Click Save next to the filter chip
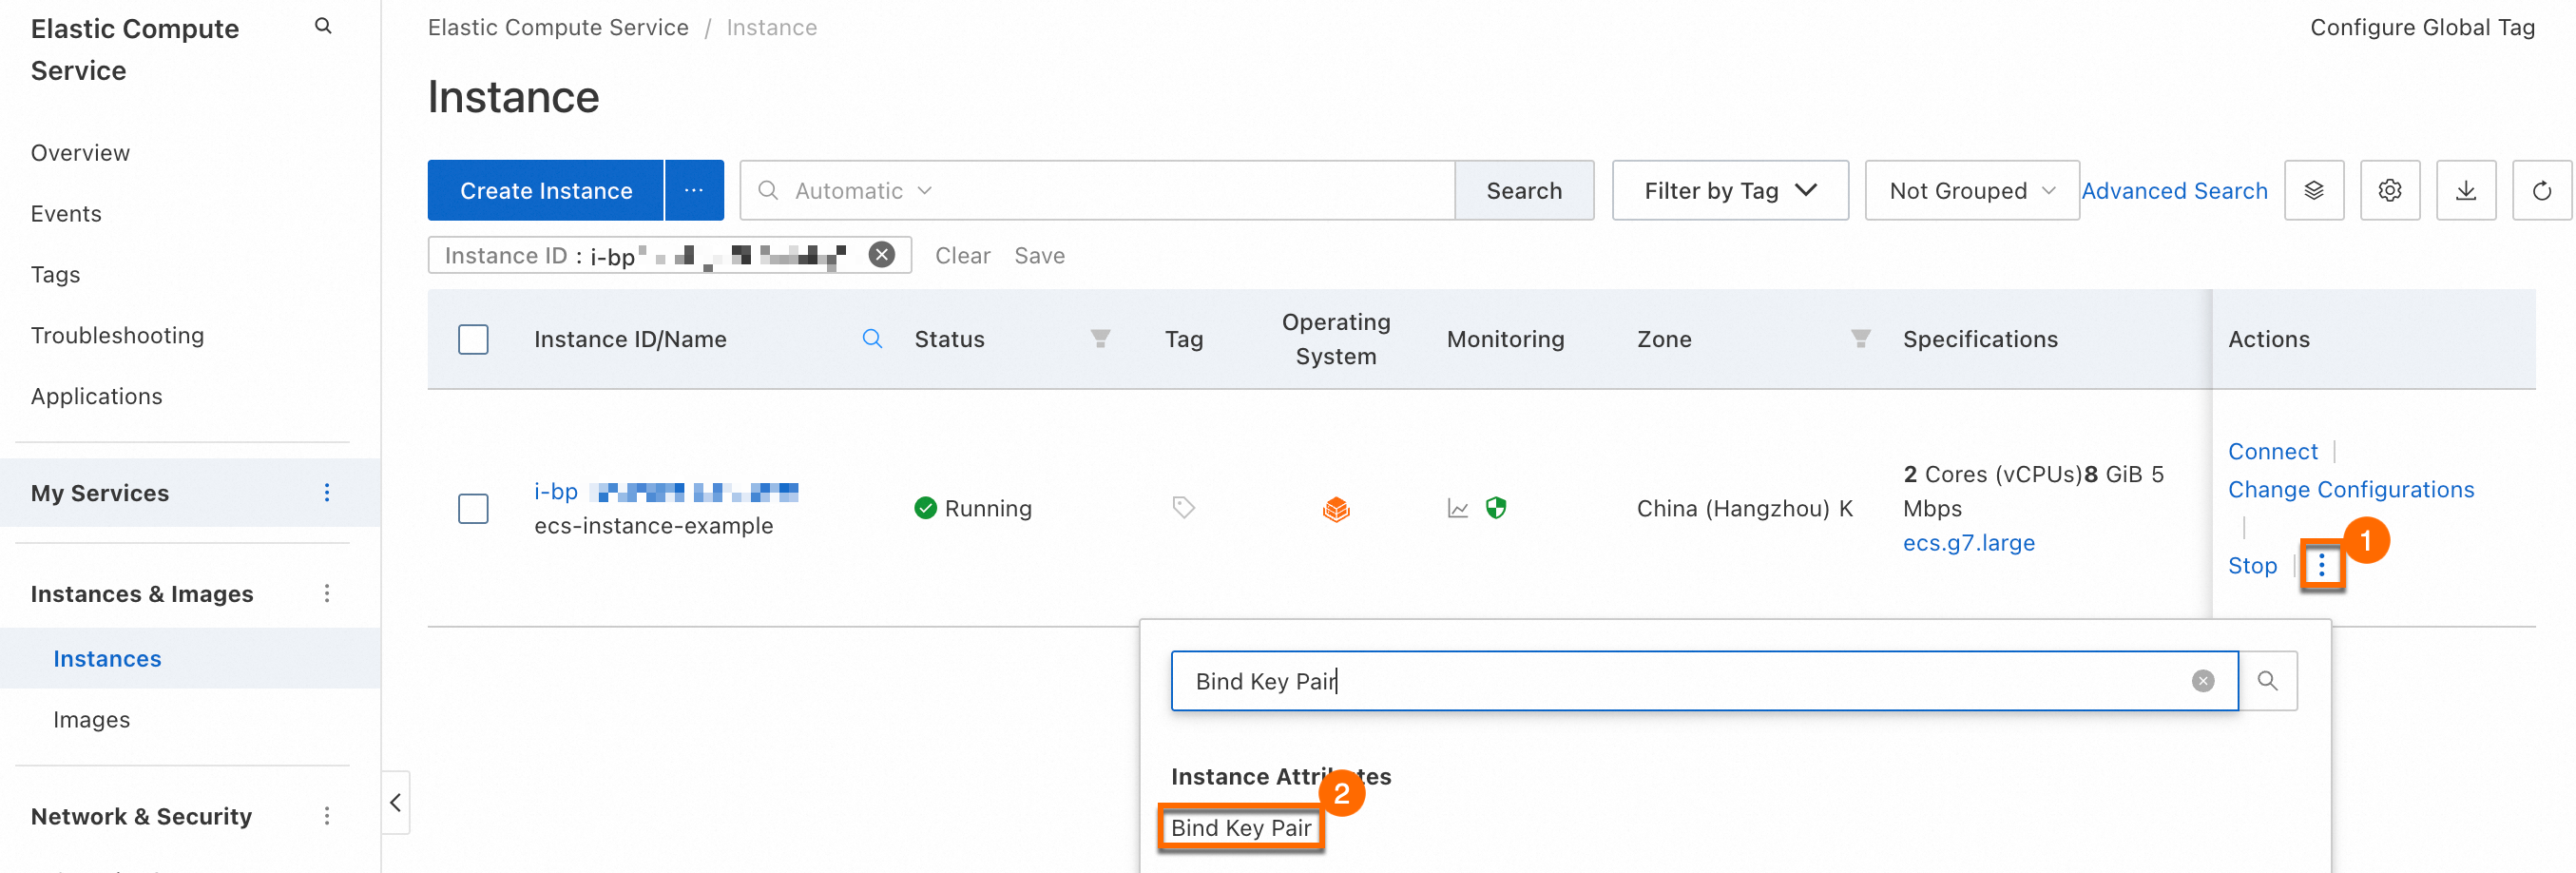Image resolution: width=2576 pixels, height=873 pixels. coord(1039,255)
